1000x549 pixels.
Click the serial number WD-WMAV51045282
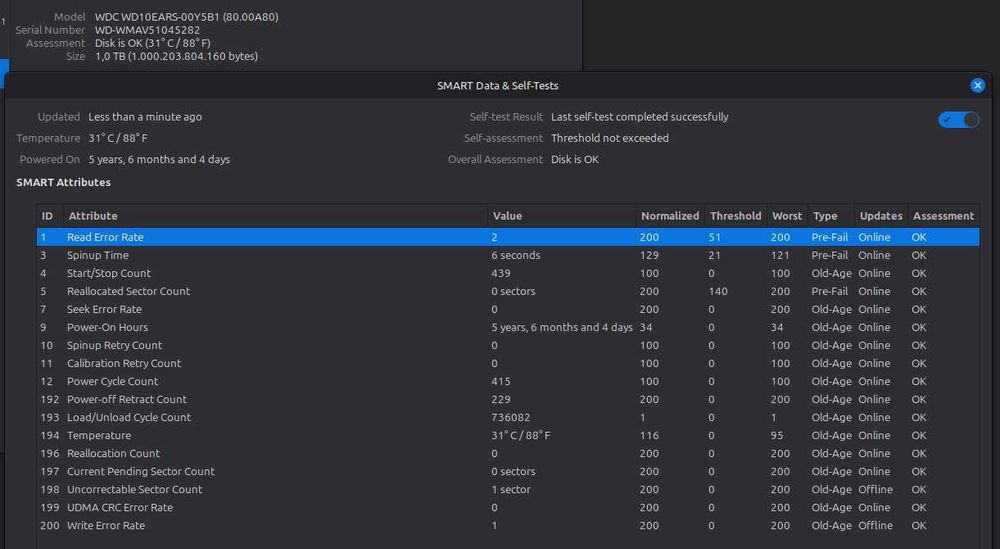pyautogui.click(x=147, y=30)
